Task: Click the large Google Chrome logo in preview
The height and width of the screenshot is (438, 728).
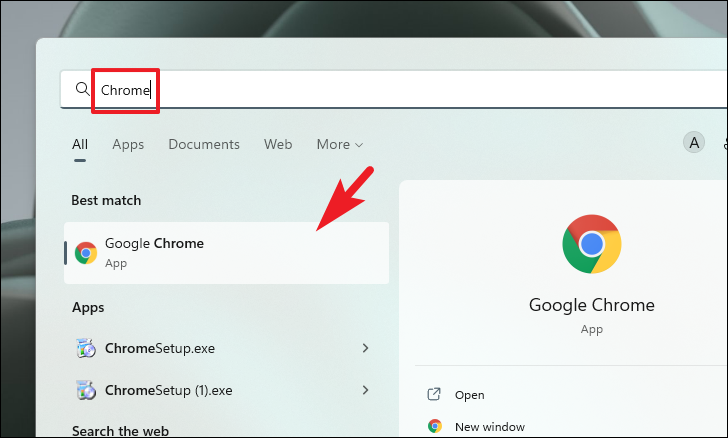Action: point(592,244)
